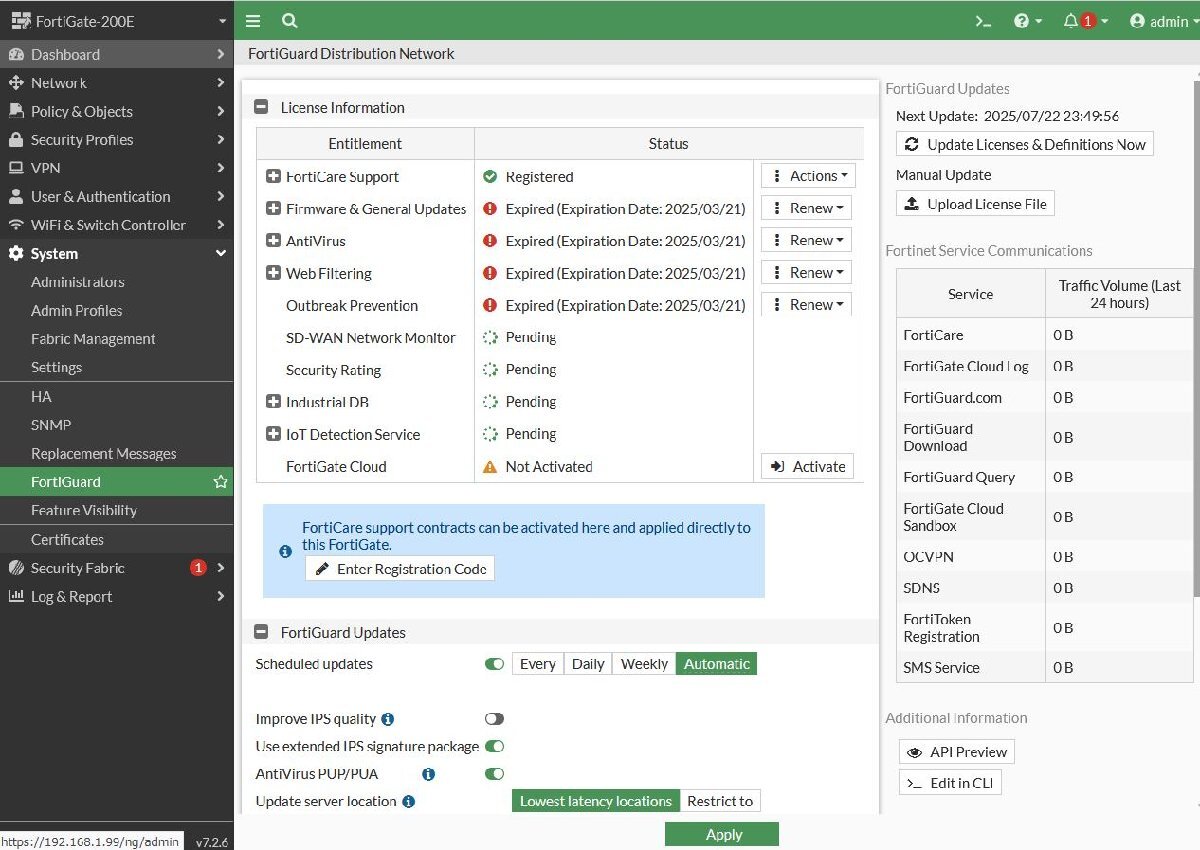Expand Network menu in sidebar
Viewport: 1200px width, 850px height.
pos(117,83)
